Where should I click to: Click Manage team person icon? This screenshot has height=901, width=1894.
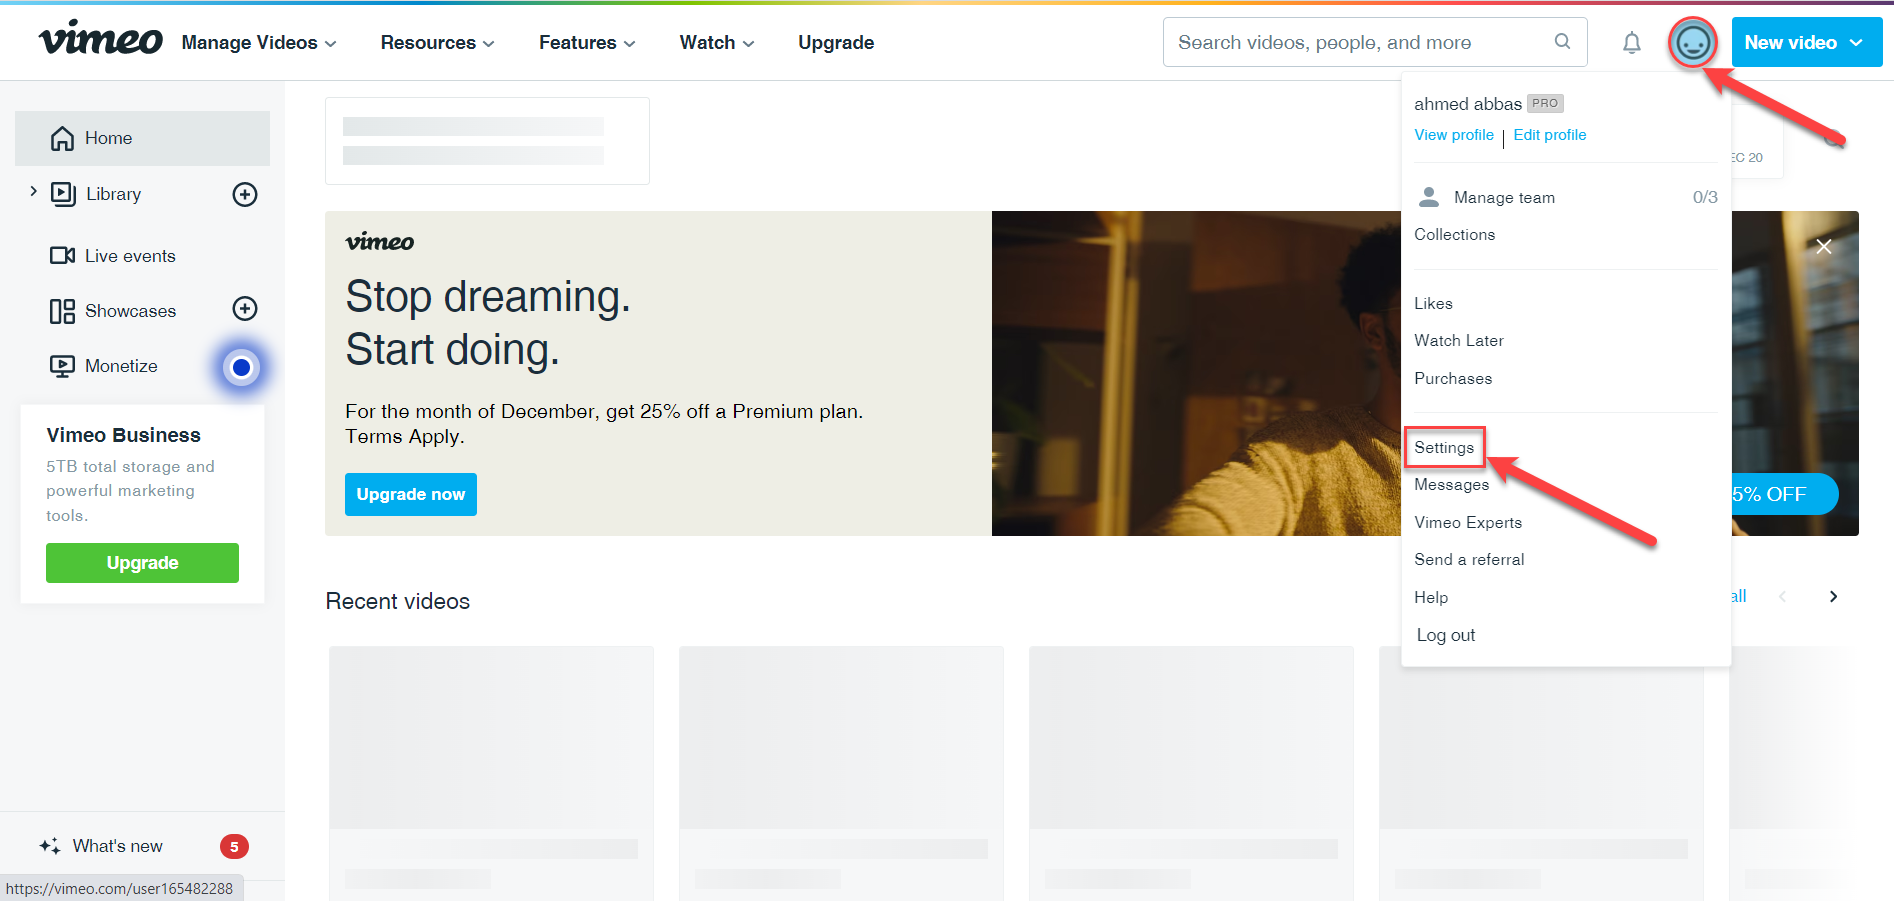1429,197
